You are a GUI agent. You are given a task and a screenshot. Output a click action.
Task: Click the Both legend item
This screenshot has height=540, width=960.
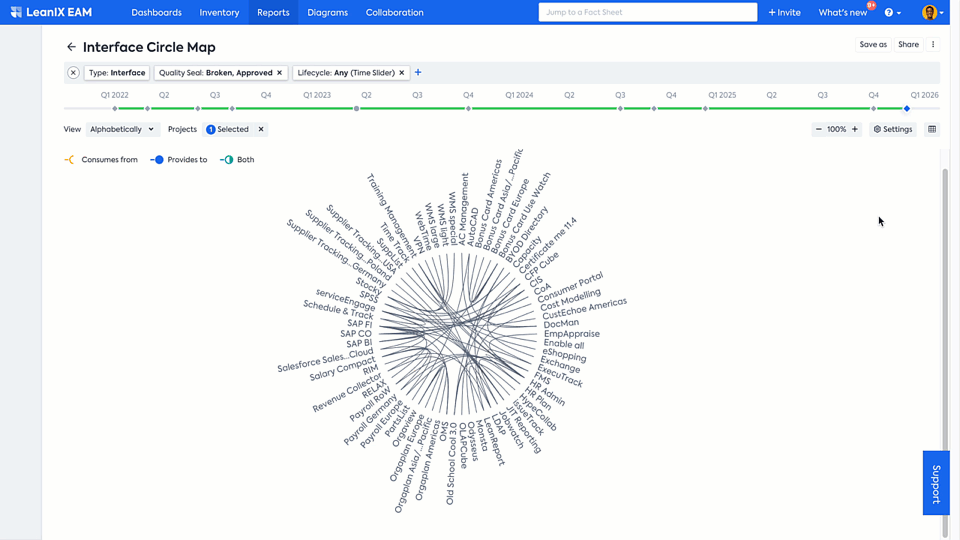tap(237, 160)
